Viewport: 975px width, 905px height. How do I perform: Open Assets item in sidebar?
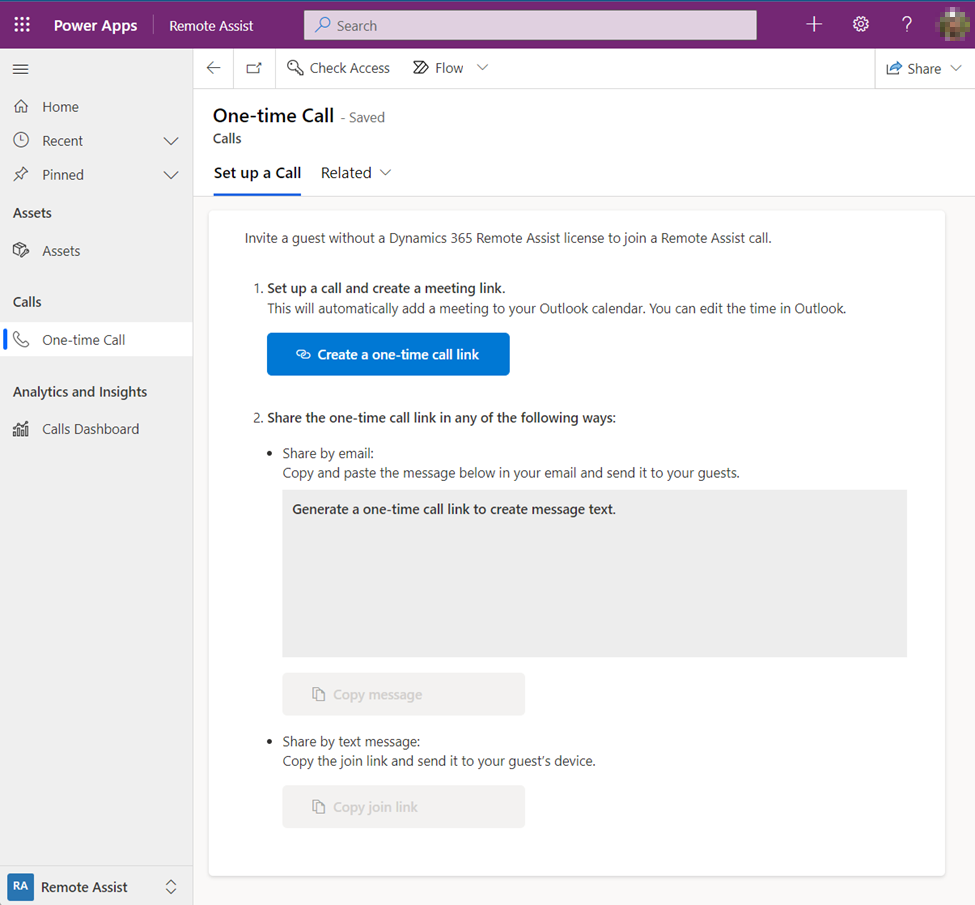click(96, 251)
